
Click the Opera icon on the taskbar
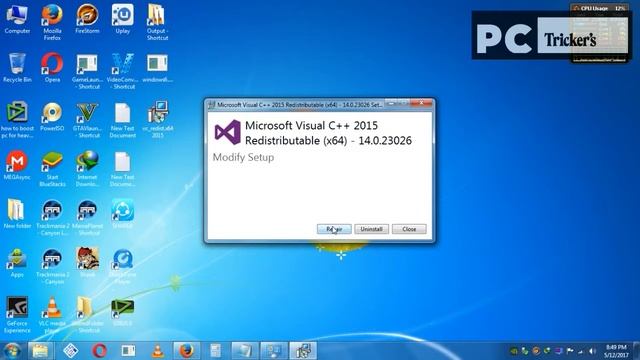coord(99,351)
